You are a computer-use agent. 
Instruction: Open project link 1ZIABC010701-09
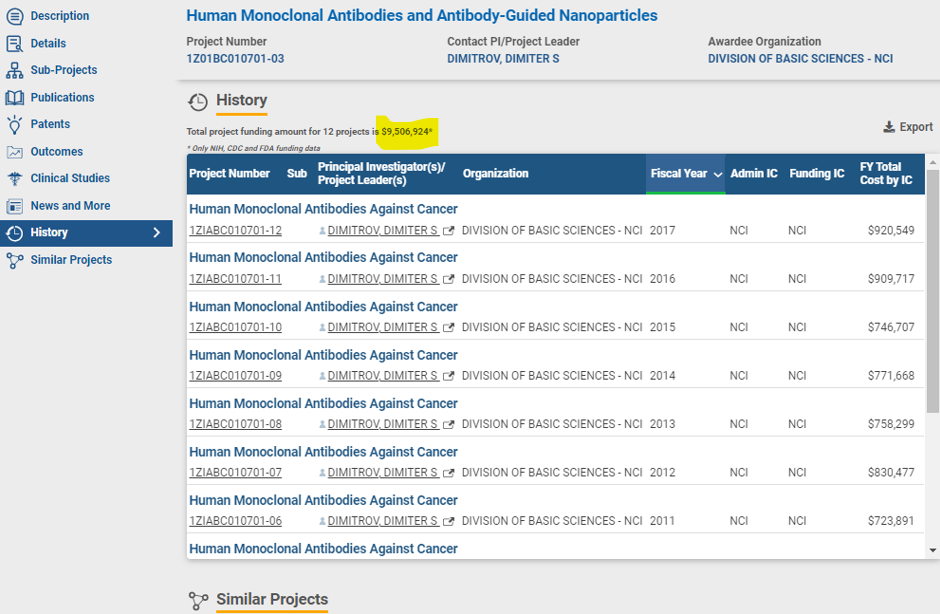[236, 376]
